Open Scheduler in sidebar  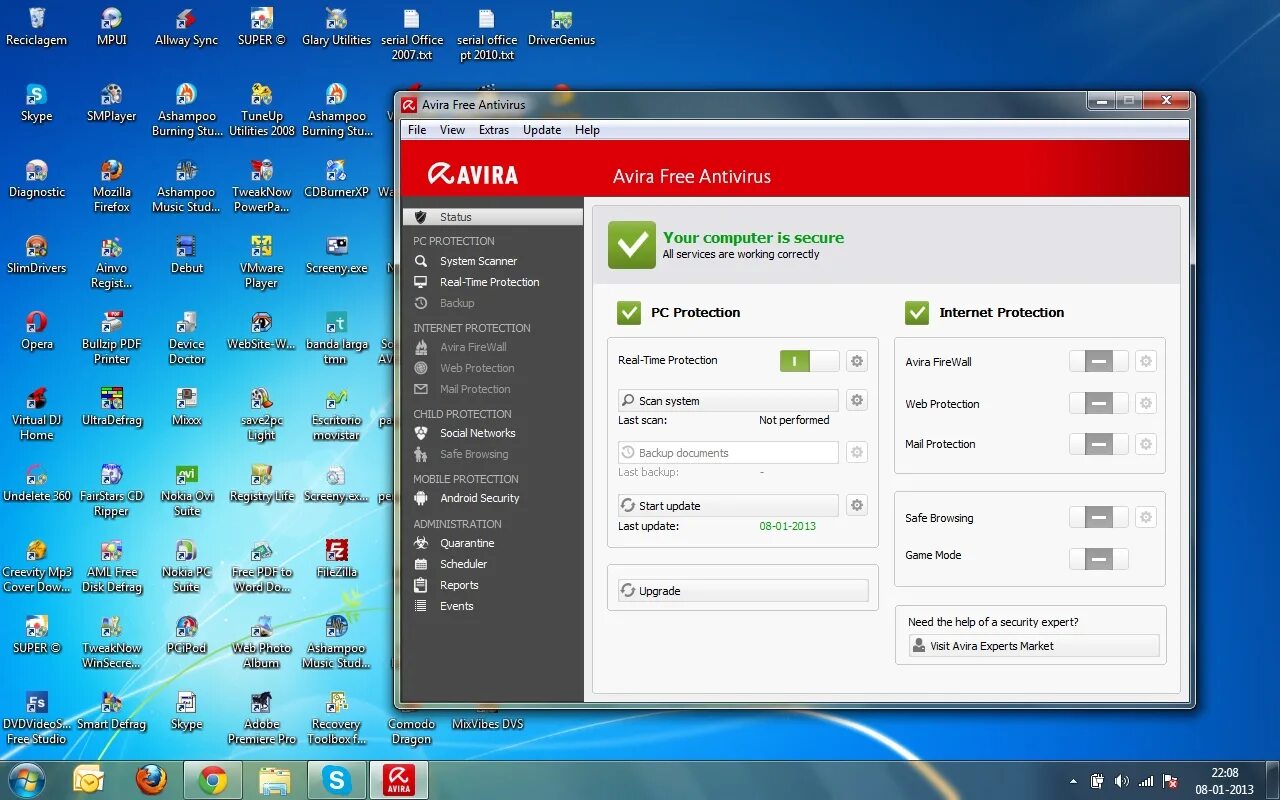click(x=464, y=564)
